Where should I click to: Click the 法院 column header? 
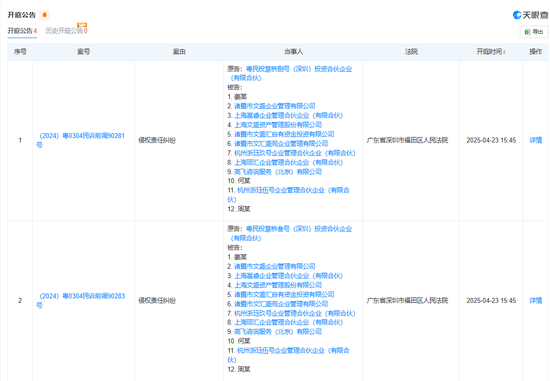[411, 52]
